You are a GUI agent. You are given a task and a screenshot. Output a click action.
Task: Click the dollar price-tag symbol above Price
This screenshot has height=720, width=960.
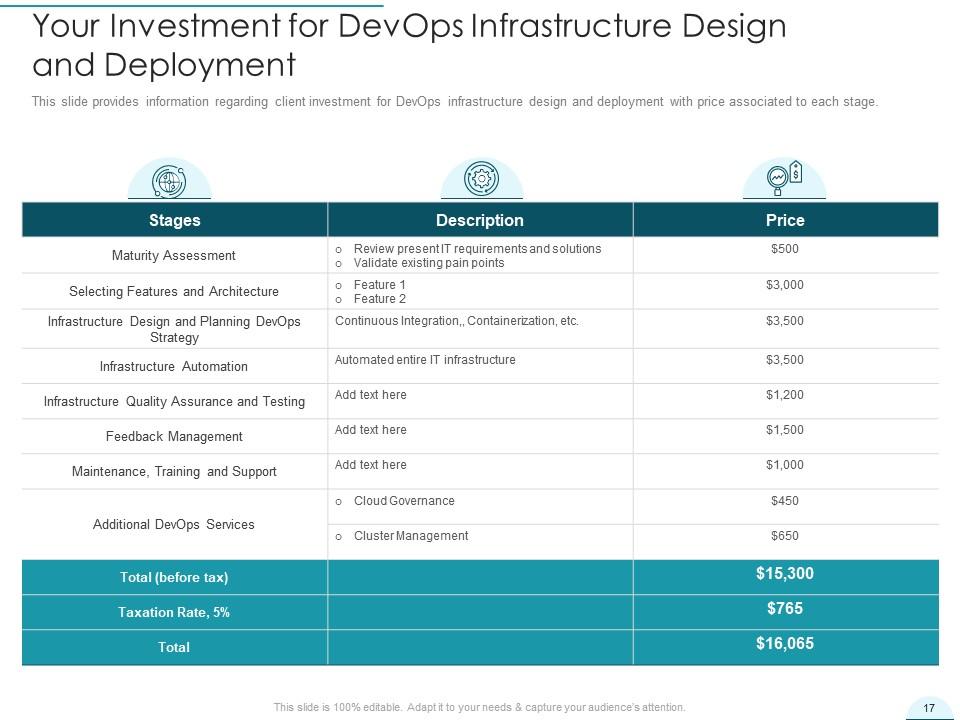coord(797,172)
